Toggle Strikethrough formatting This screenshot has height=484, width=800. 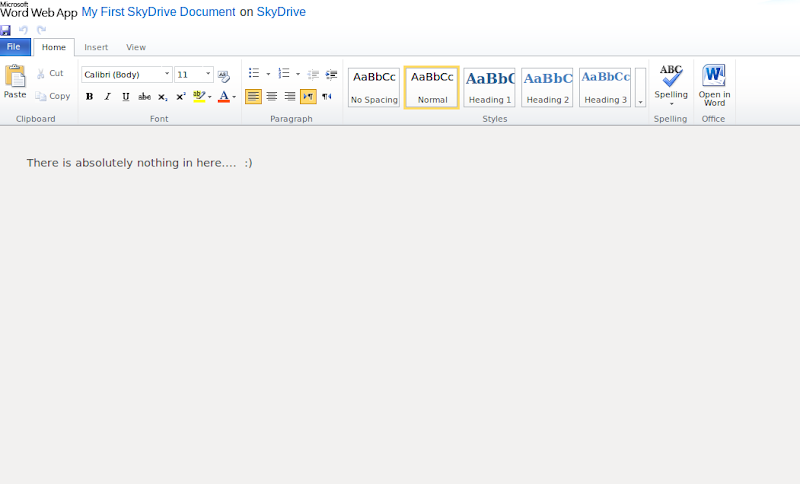[x=144, y=96]
